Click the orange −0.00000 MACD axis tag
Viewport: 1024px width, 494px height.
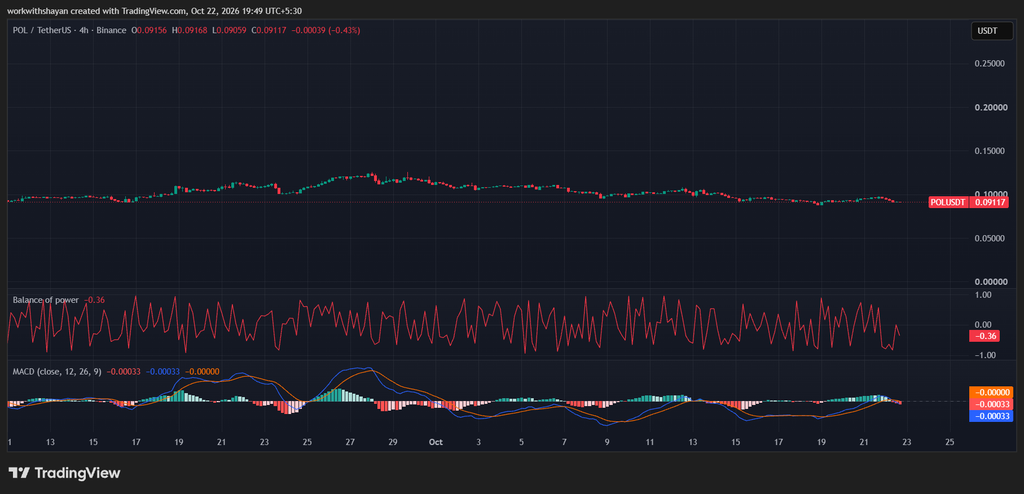click(x=990, y=393)
